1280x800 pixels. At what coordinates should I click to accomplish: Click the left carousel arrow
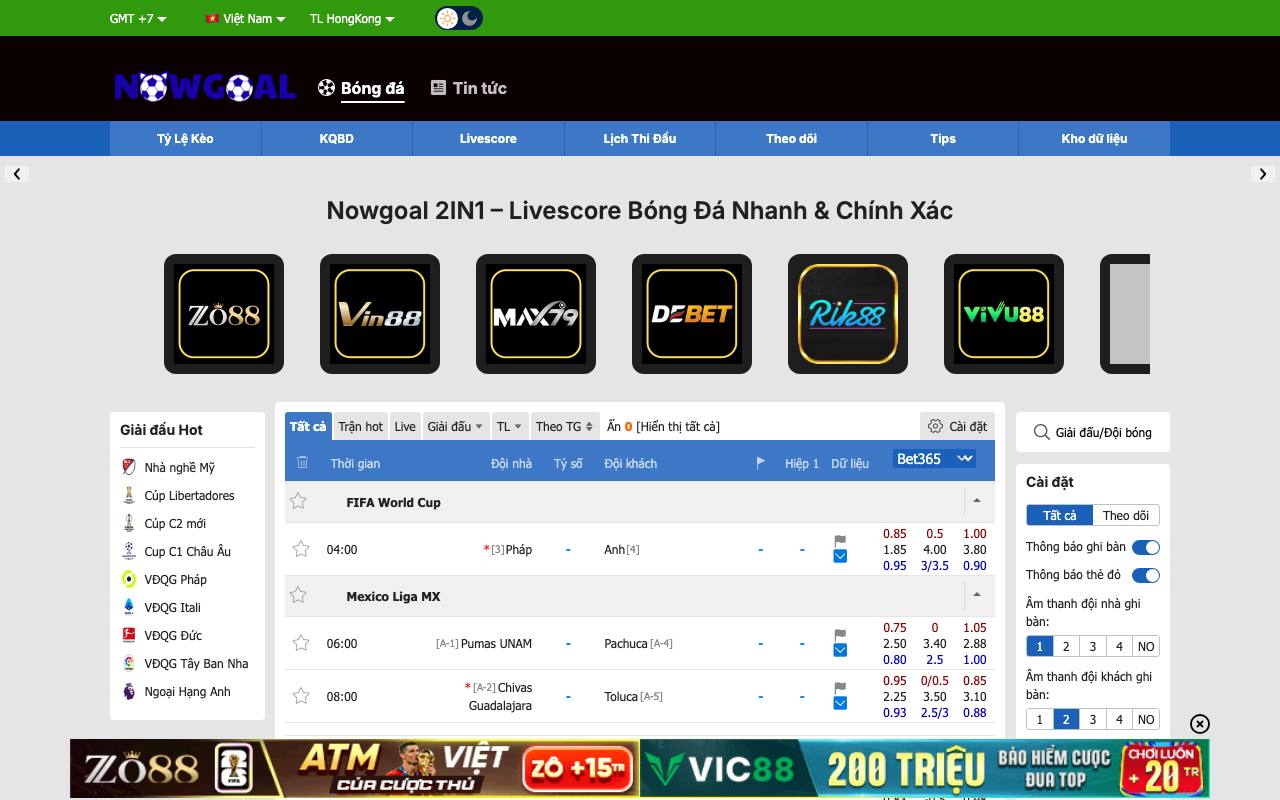pyautogui.click(x=16, y=174)
